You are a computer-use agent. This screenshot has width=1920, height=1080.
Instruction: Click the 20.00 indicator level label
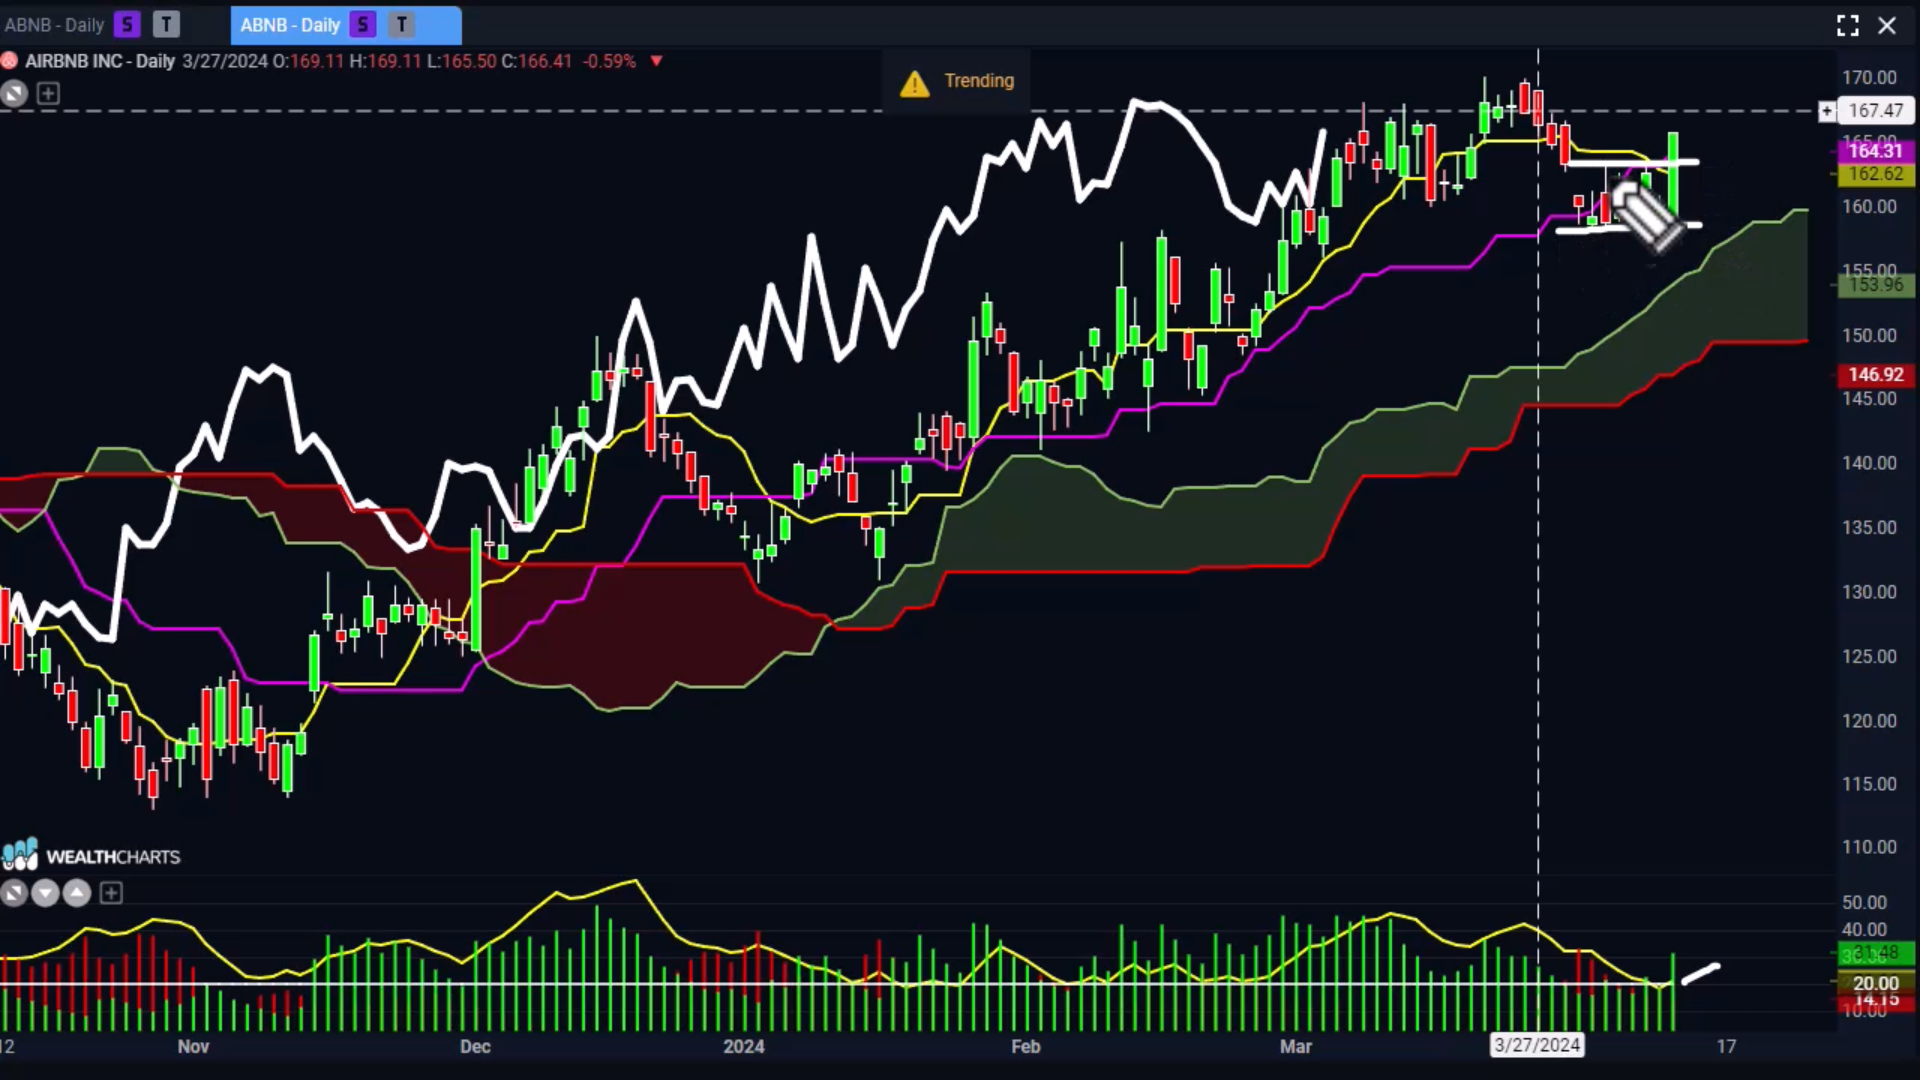(x=1876, y=984)
